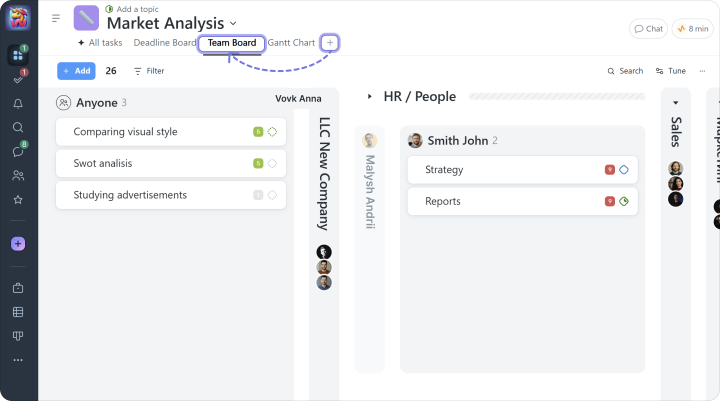Expand the HR / People group arrow
Screen dimensions: 720x401
(369, 97)
